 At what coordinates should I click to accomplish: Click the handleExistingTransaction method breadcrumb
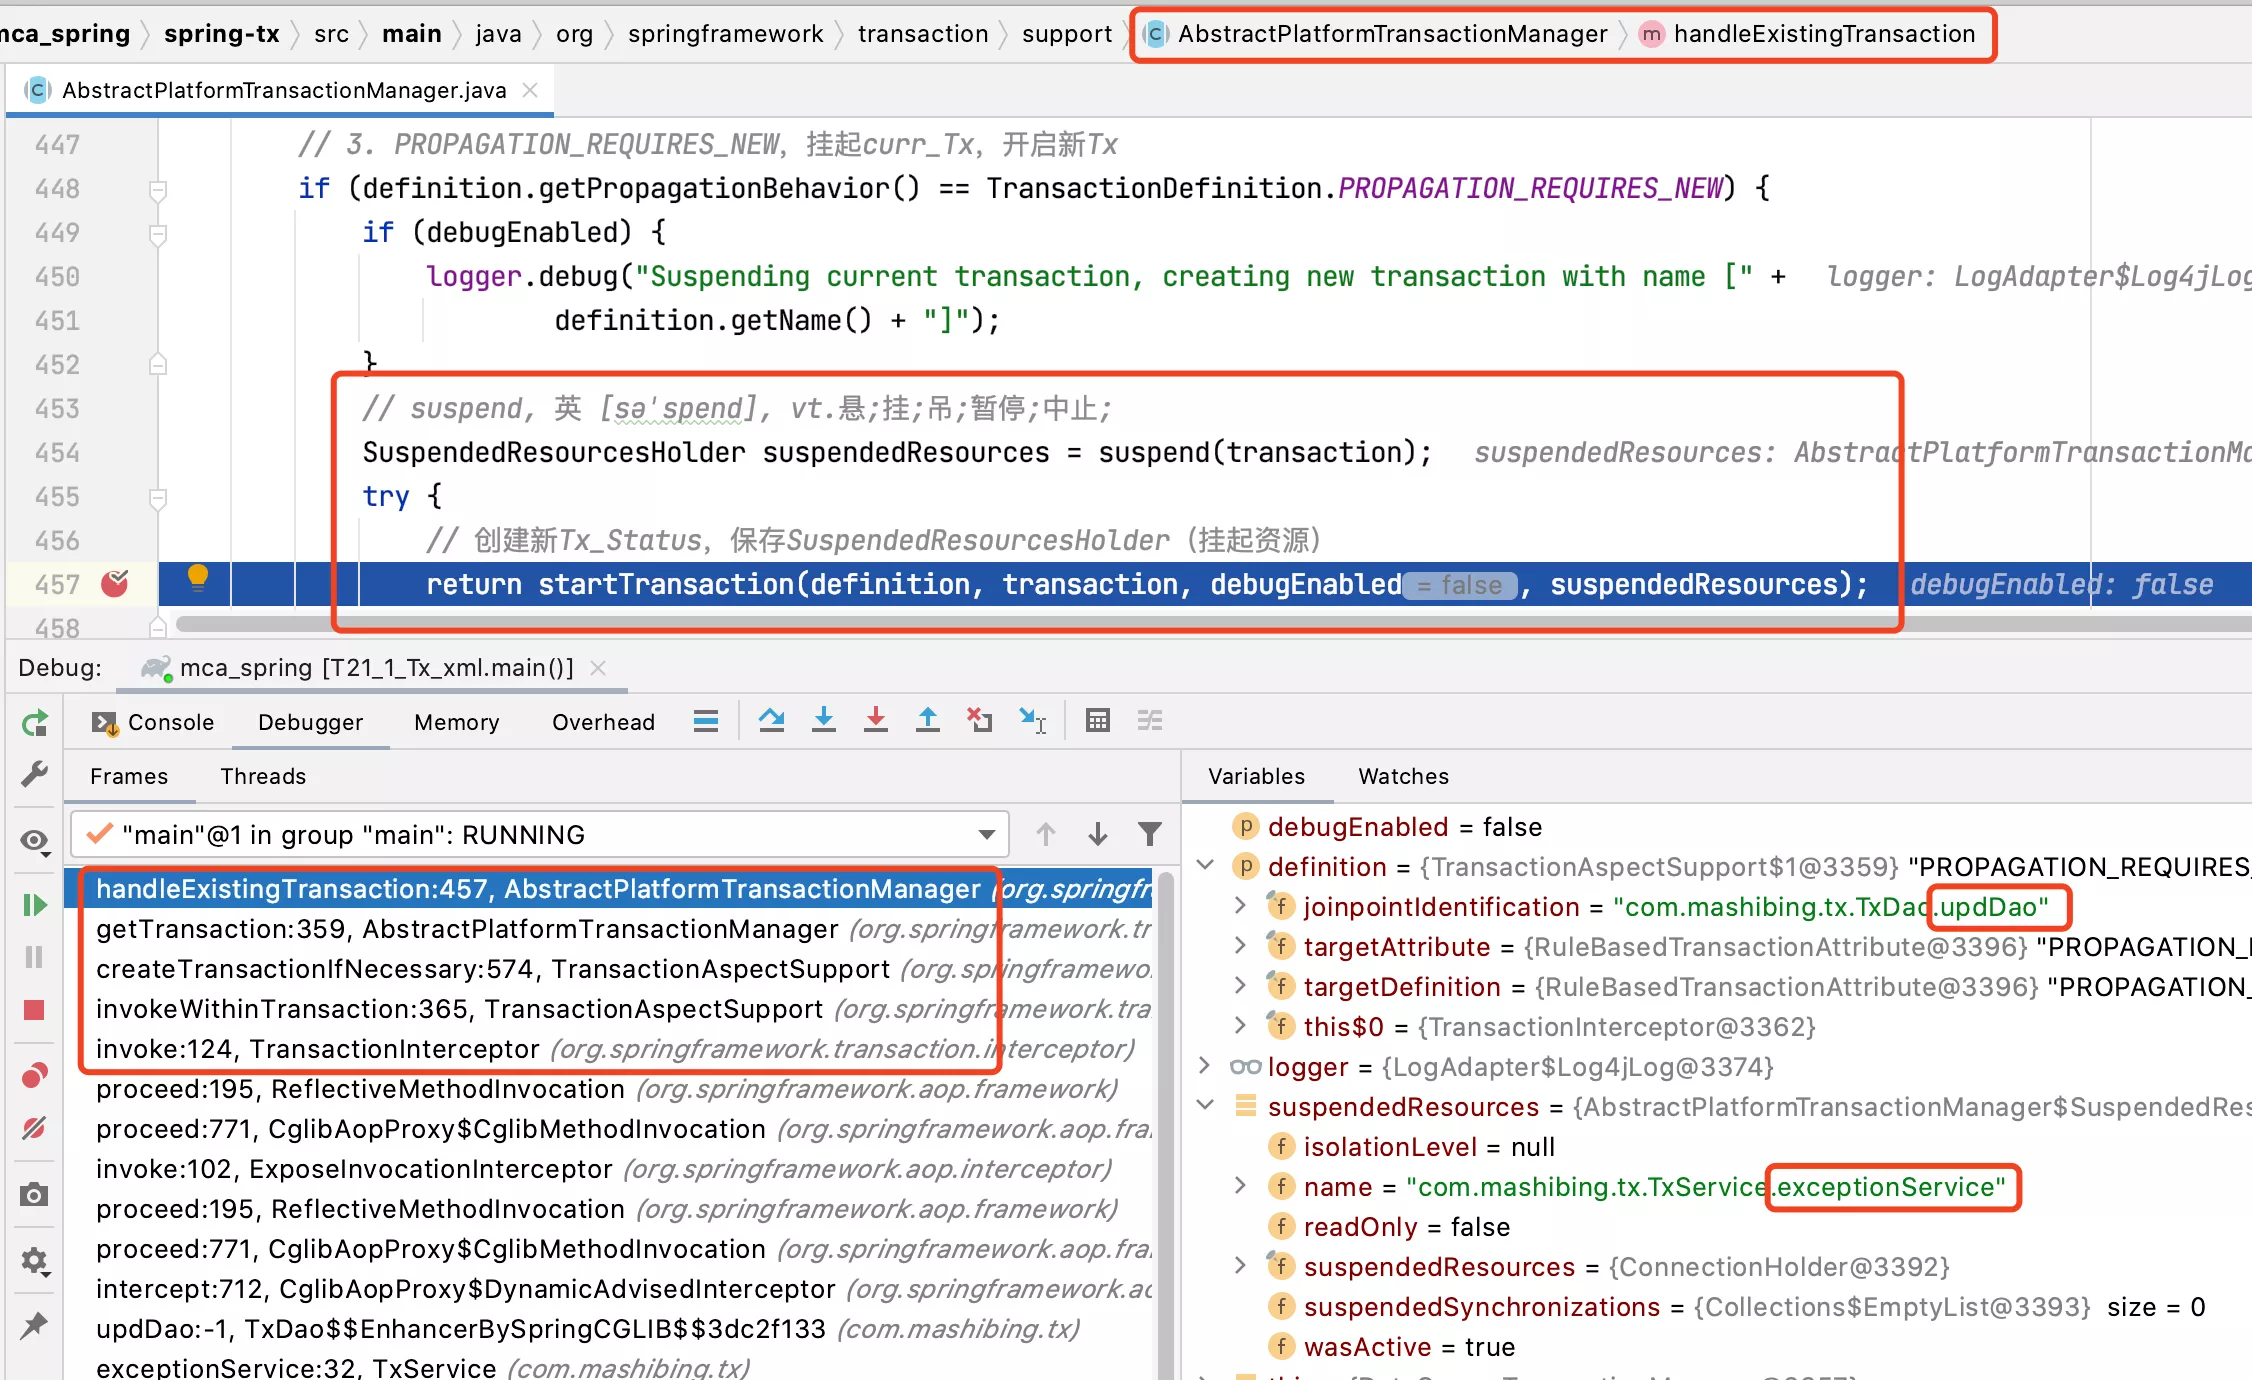[1808, 33]
